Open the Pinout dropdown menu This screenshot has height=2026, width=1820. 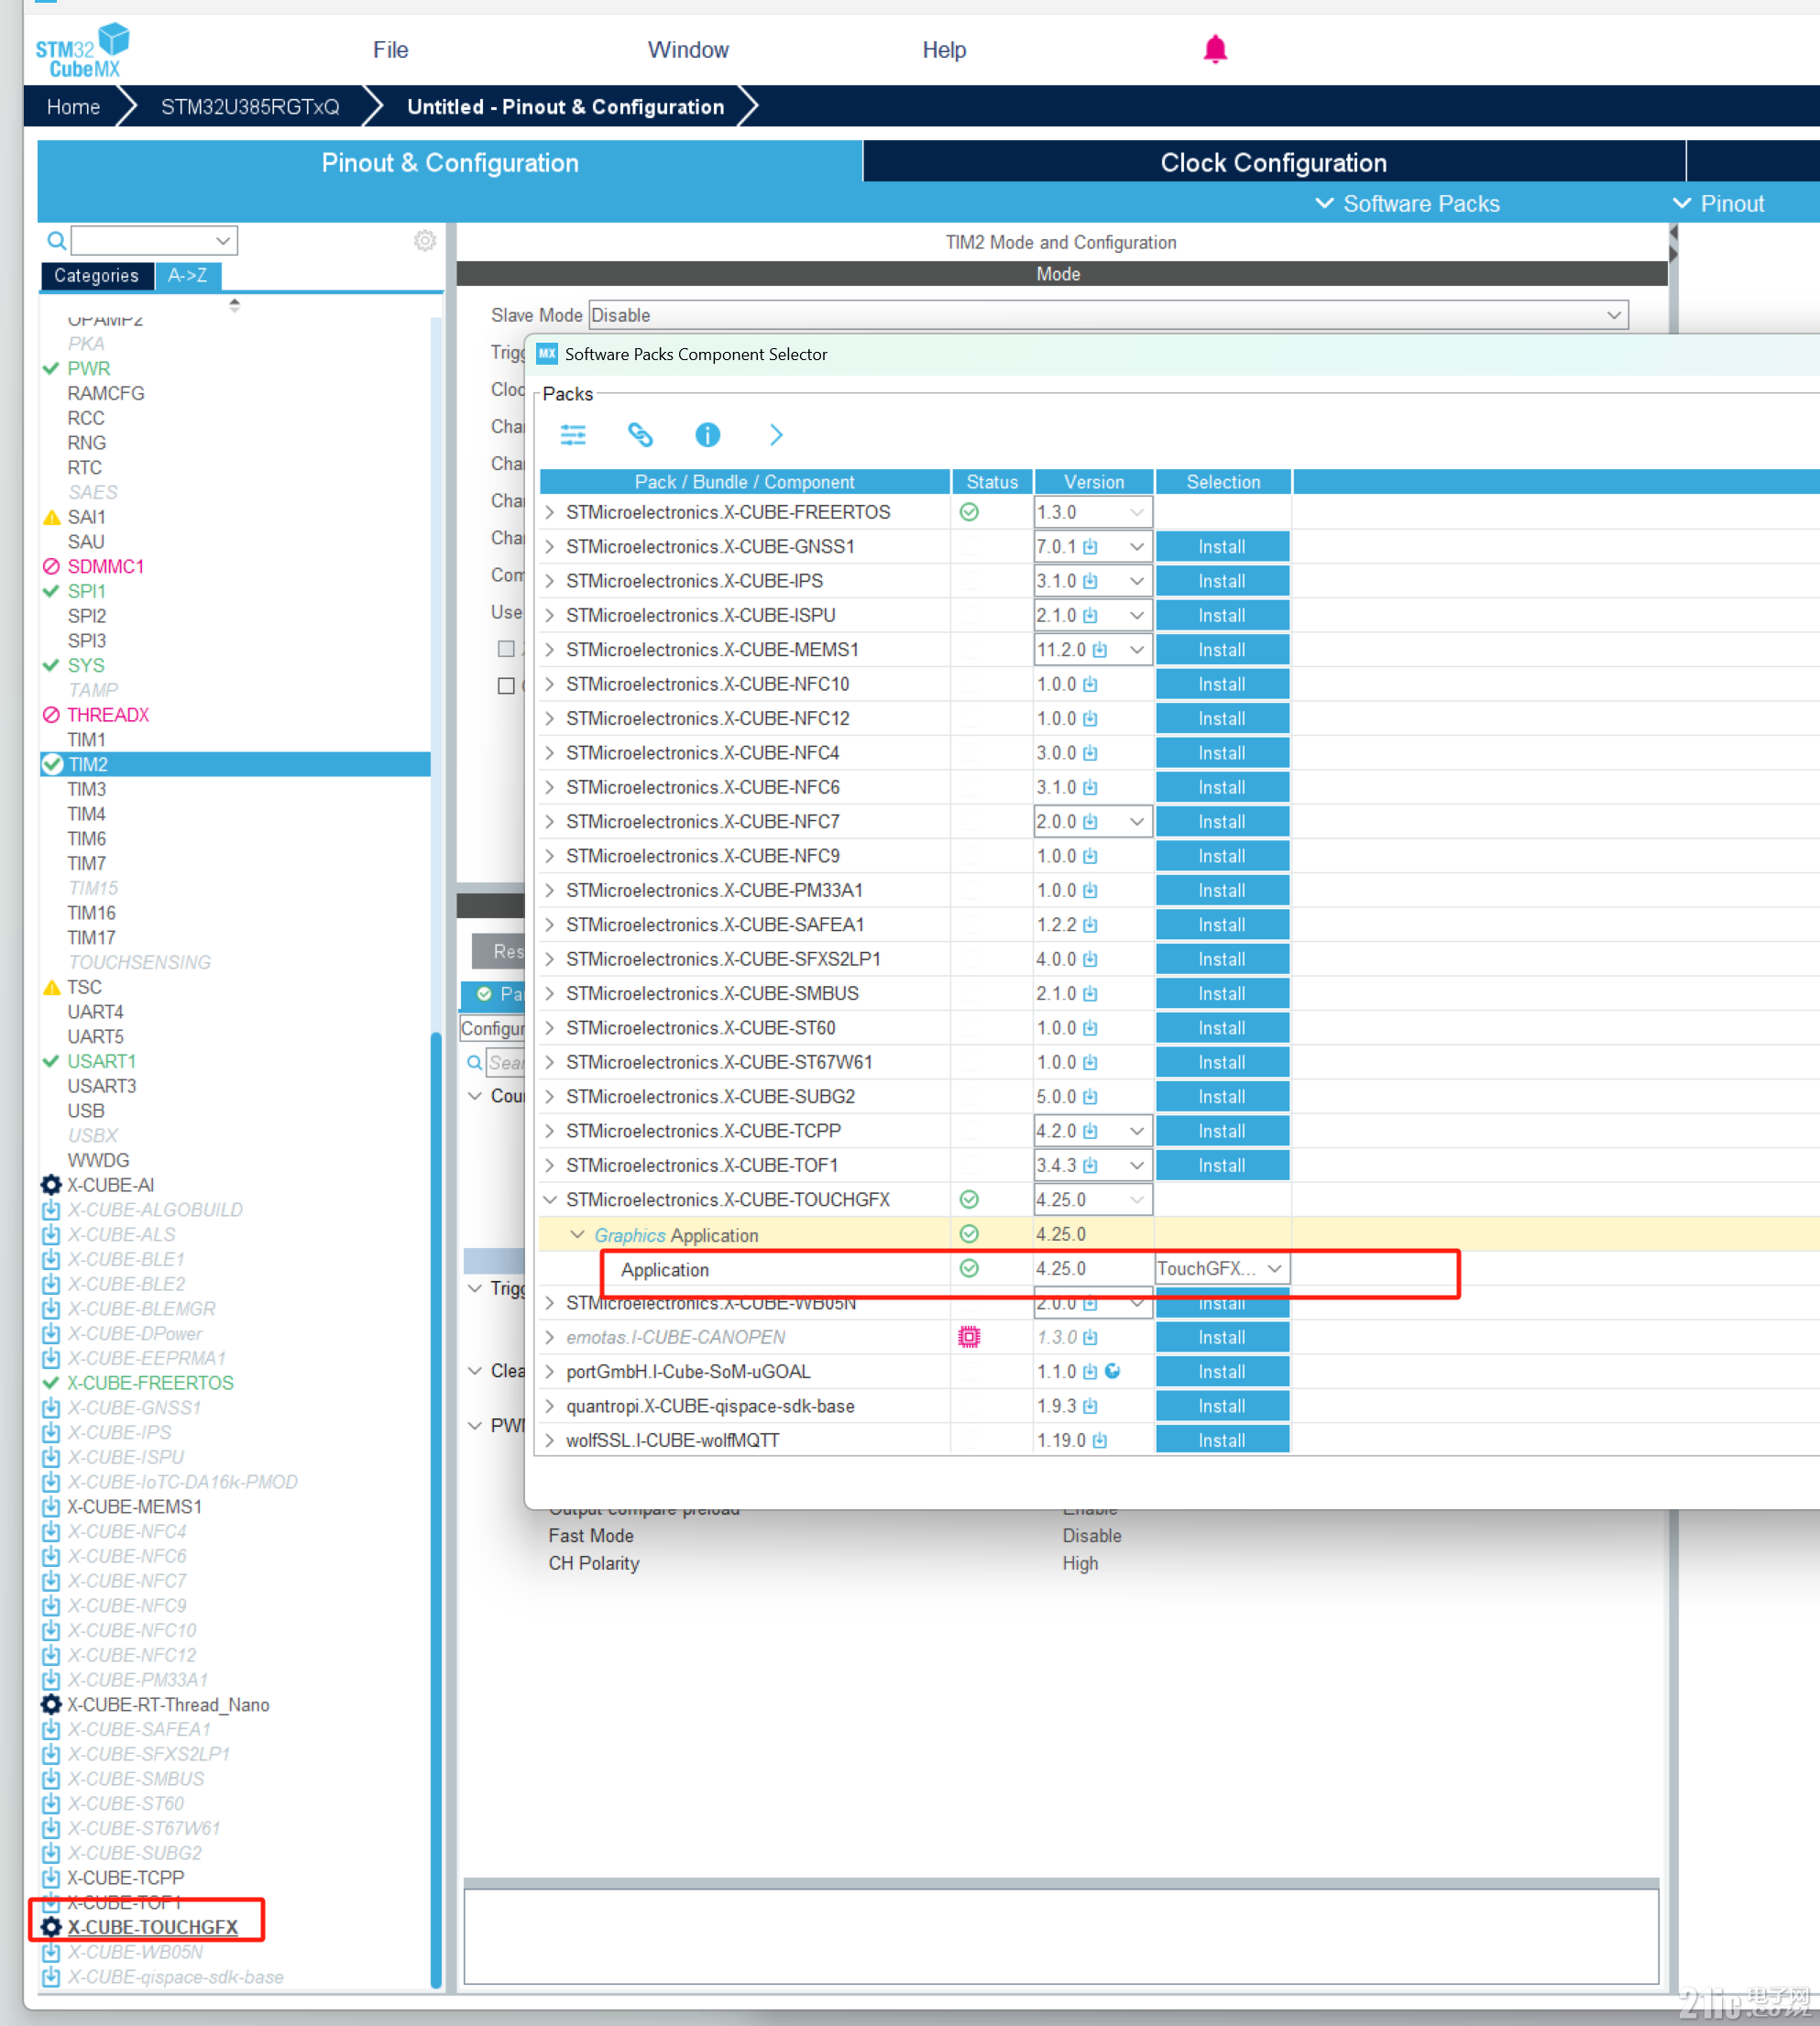pyautogui.click(x=1719, y=204)
